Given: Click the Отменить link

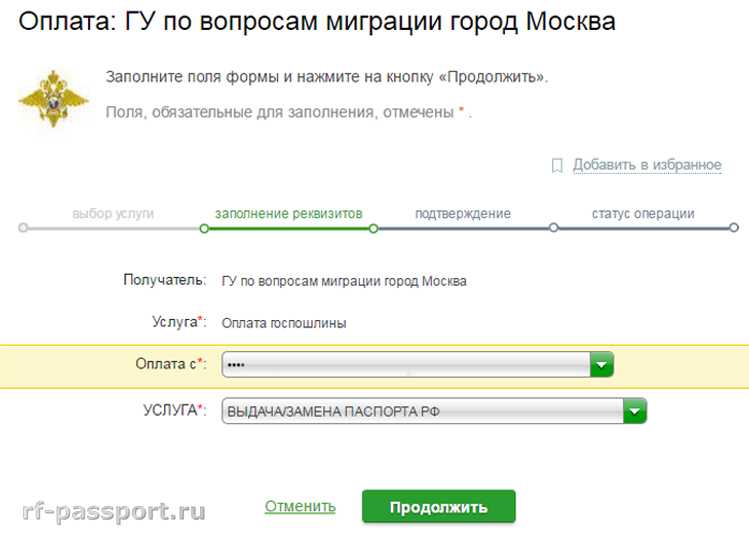Looking at the screenshot, I should point(300,507).
